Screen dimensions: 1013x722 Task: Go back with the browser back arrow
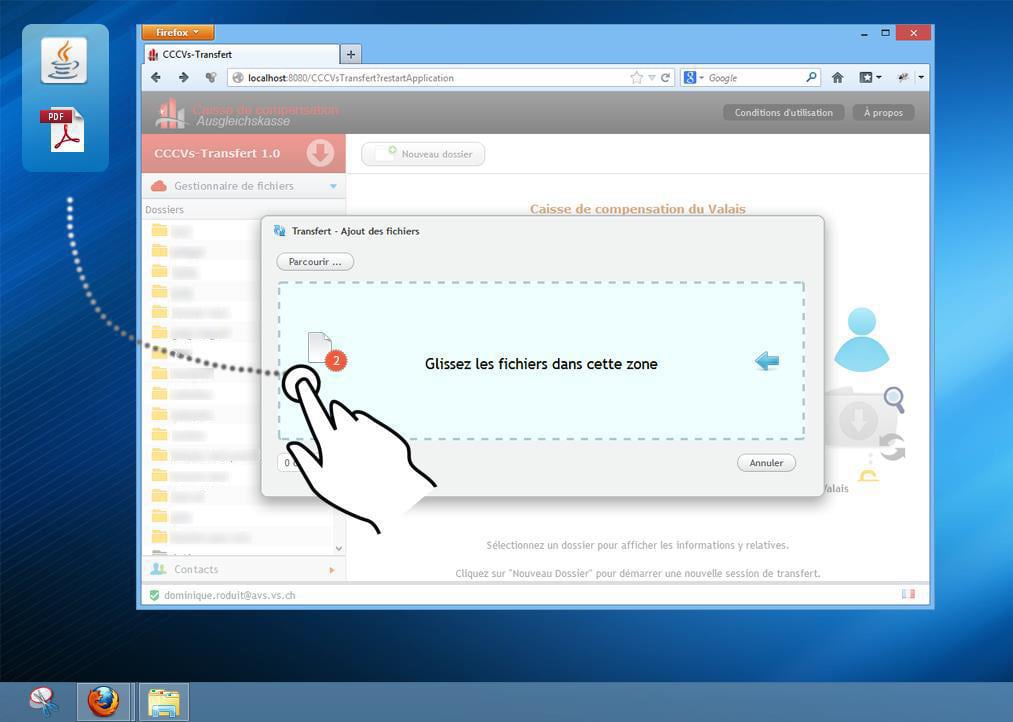pos(156,77)
